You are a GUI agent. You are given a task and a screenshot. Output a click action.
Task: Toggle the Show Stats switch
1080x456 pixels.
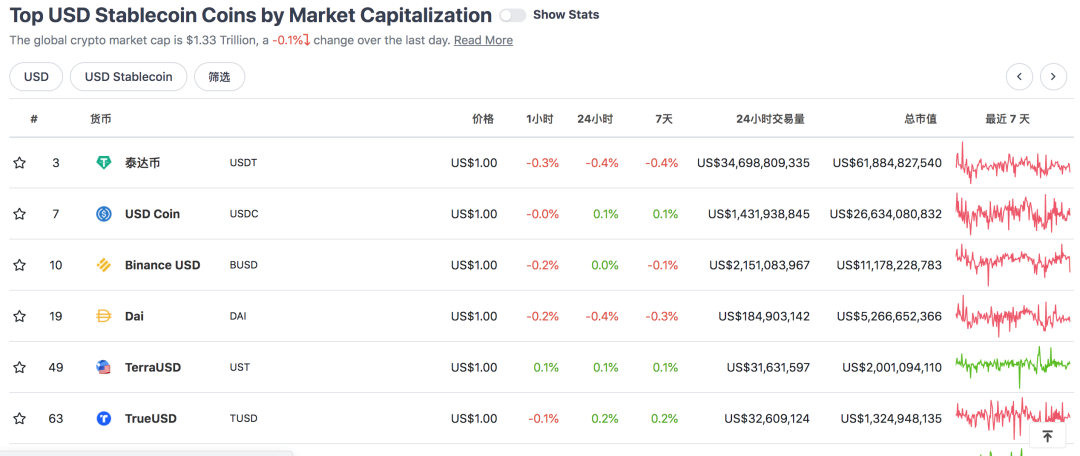[512, 15]
